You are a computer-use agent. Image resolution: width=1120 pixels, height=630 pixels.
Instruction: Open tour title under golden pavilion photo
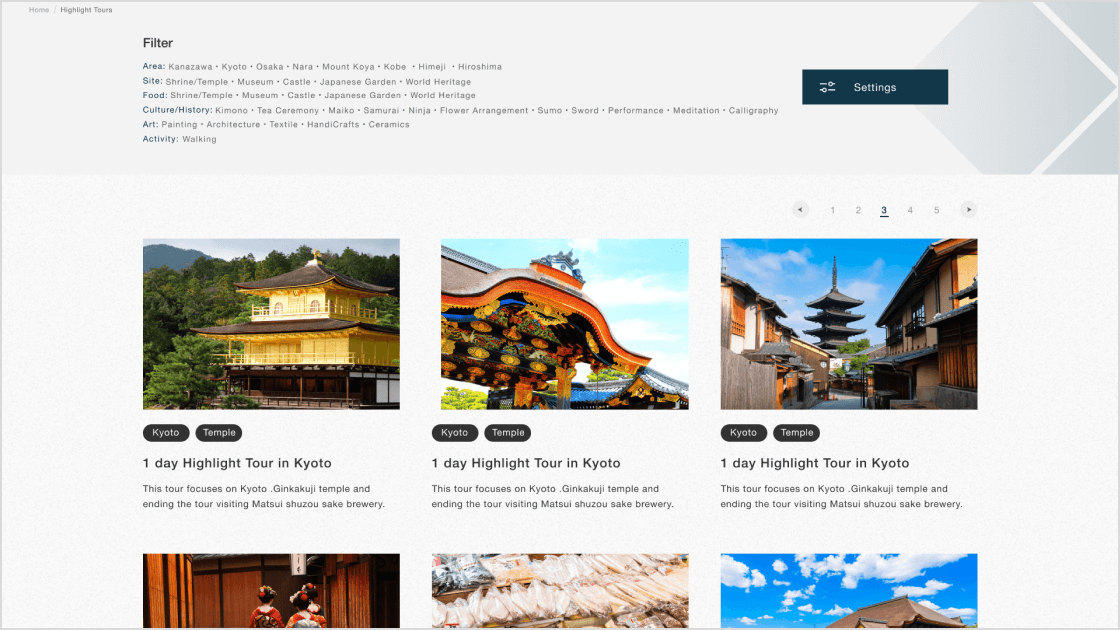[x=237, y=463]
